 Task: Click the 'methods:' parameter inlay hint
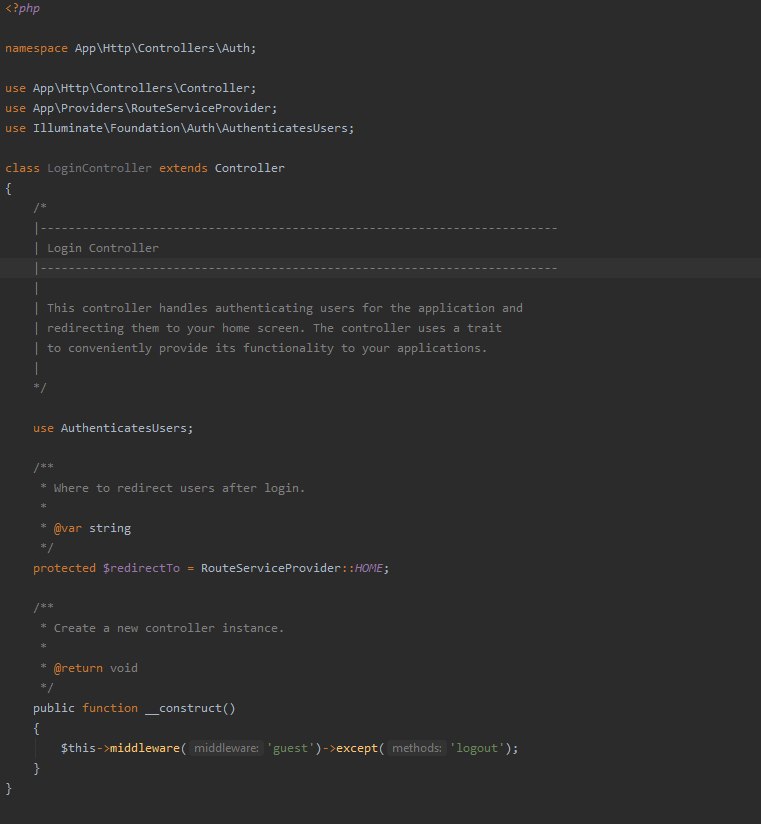click(x=417, y=748)
